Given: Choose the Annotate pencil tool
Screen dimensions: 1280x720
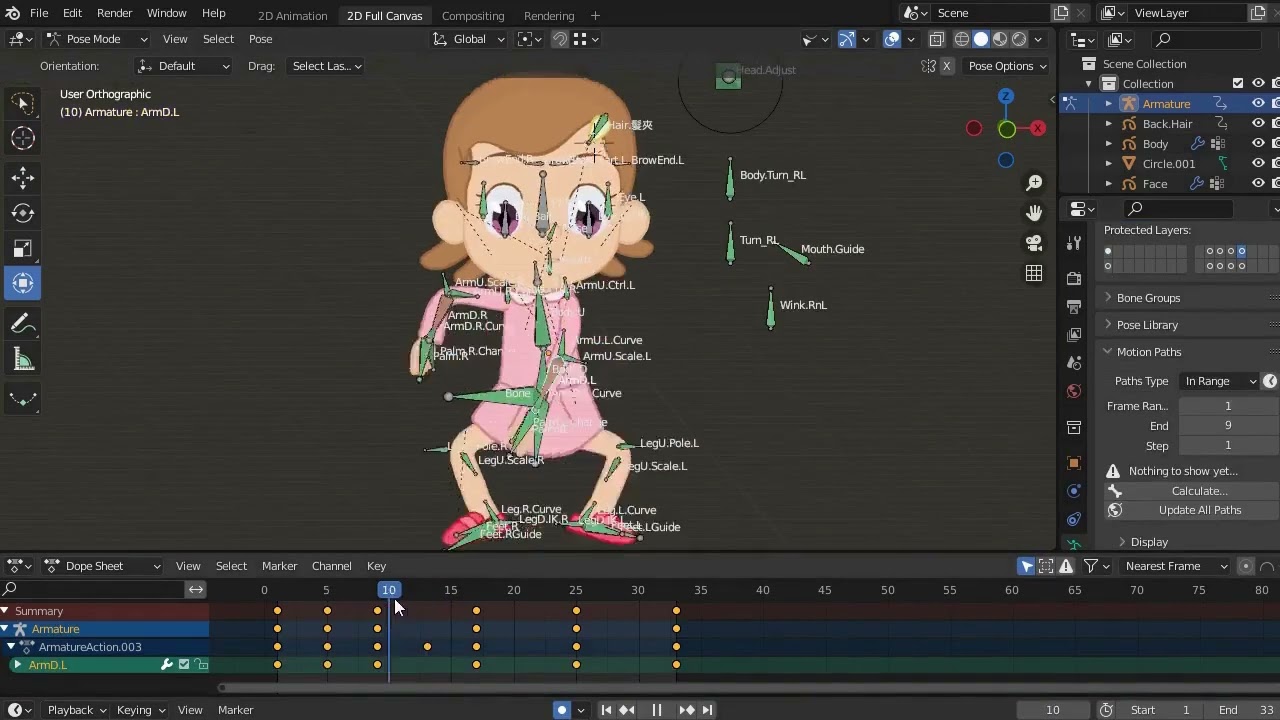Looking at the screenshot, I should 23,324.
